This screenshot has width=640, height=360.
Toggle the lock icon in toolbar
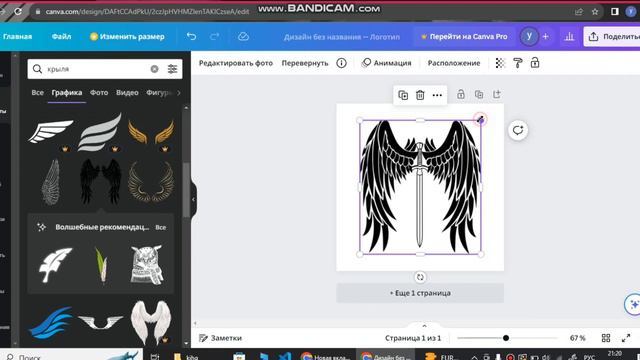tap(535, 63)
